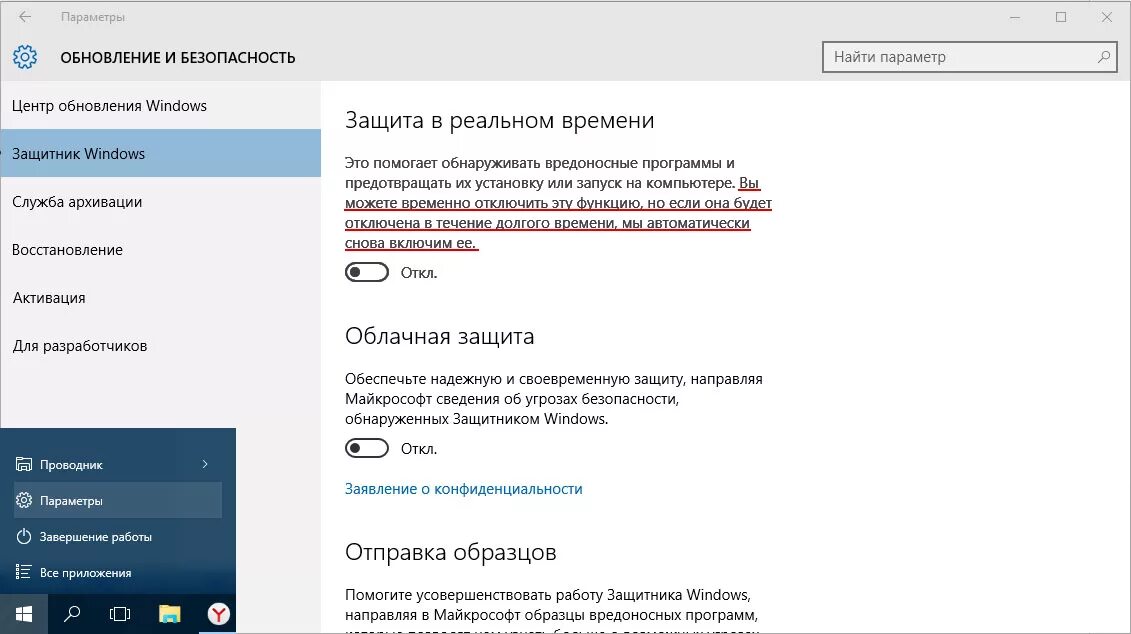Open the Windows Start button
The width and height of the screenshot is (1131, 634).
(24, 614)
